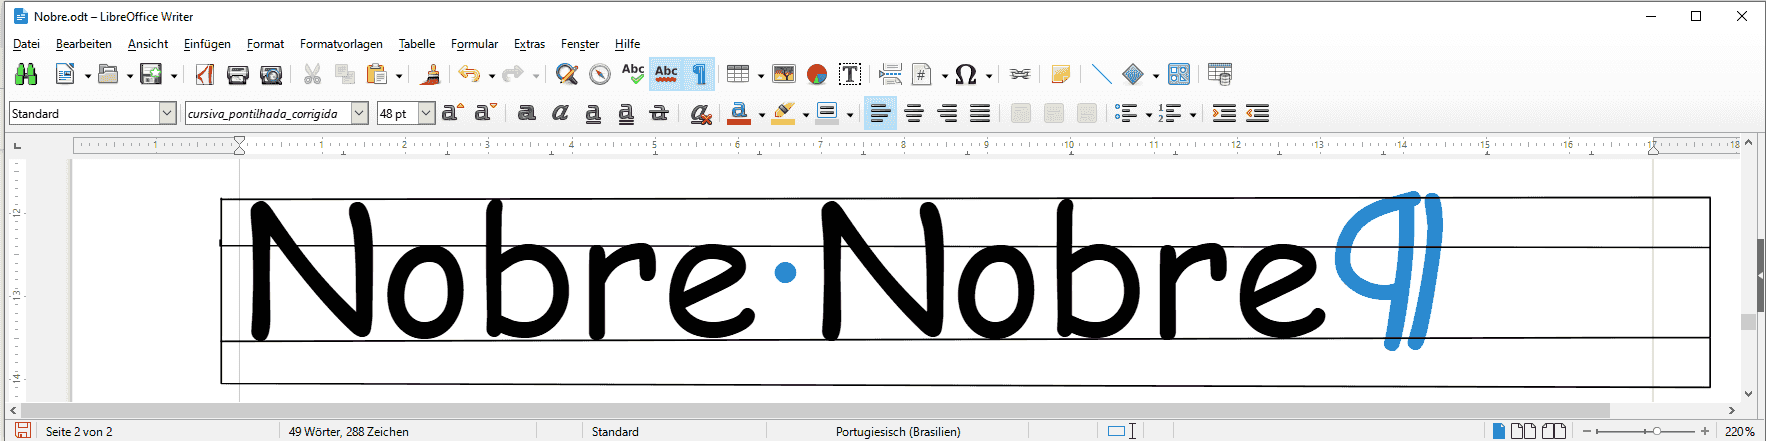Export directly as PDF
1766x441 pixels.
click(x=205, y=74)
